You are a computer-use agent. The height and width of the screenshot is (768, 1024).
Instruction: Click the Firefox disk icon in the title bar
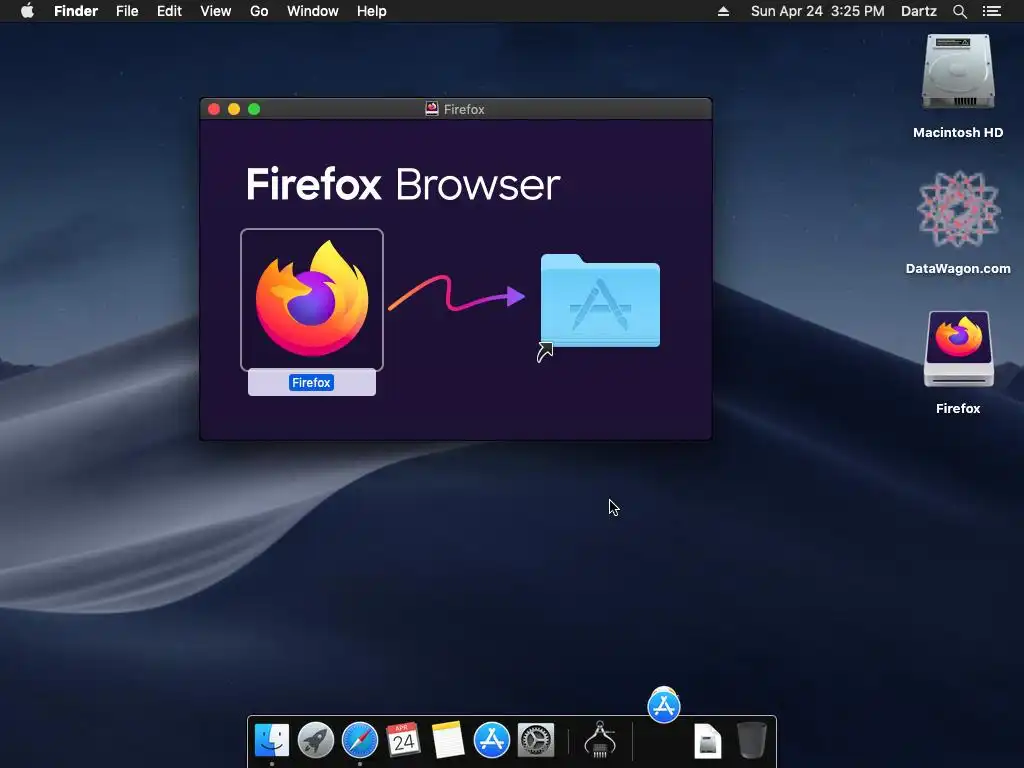[432, 108]
